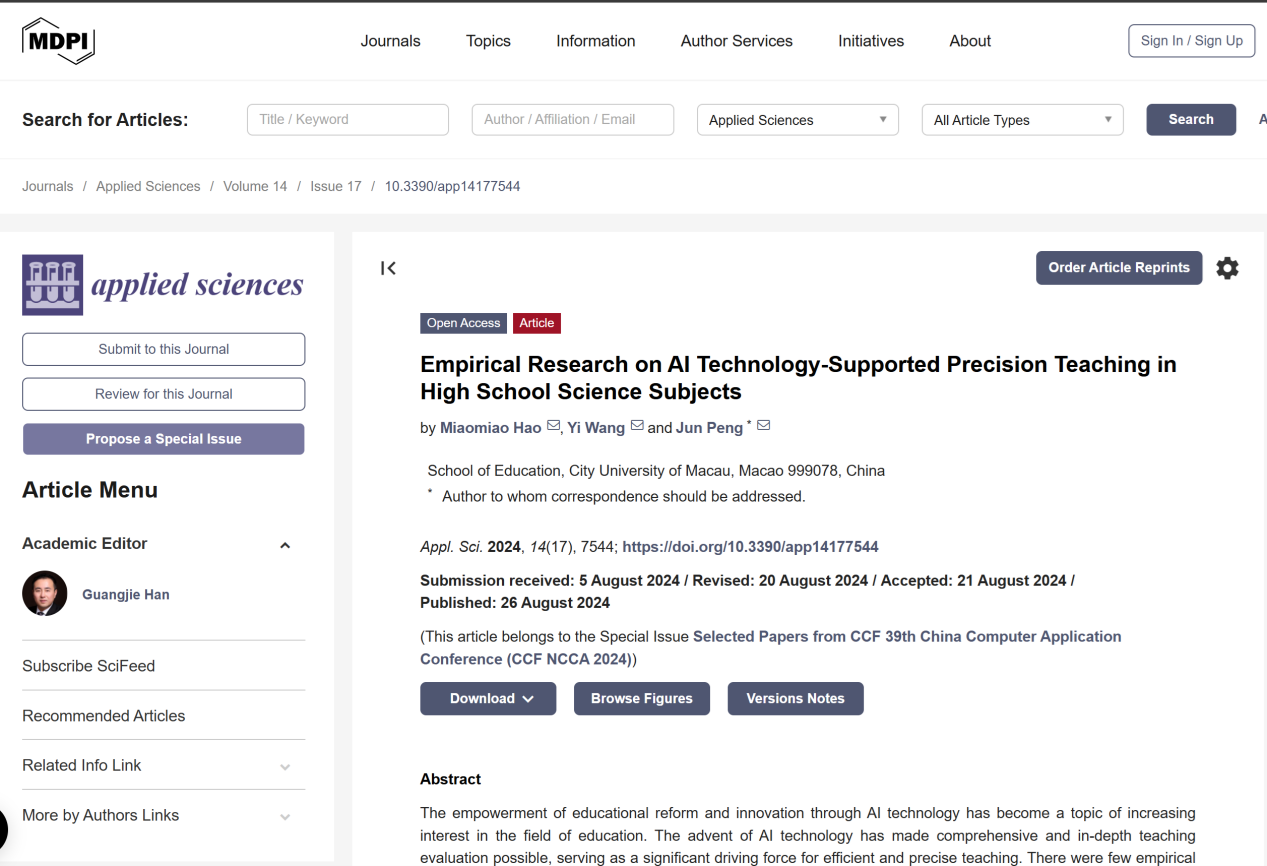Click the Browse Figures button
This screenshot has width=1267, height=866.
pos(641,699)
